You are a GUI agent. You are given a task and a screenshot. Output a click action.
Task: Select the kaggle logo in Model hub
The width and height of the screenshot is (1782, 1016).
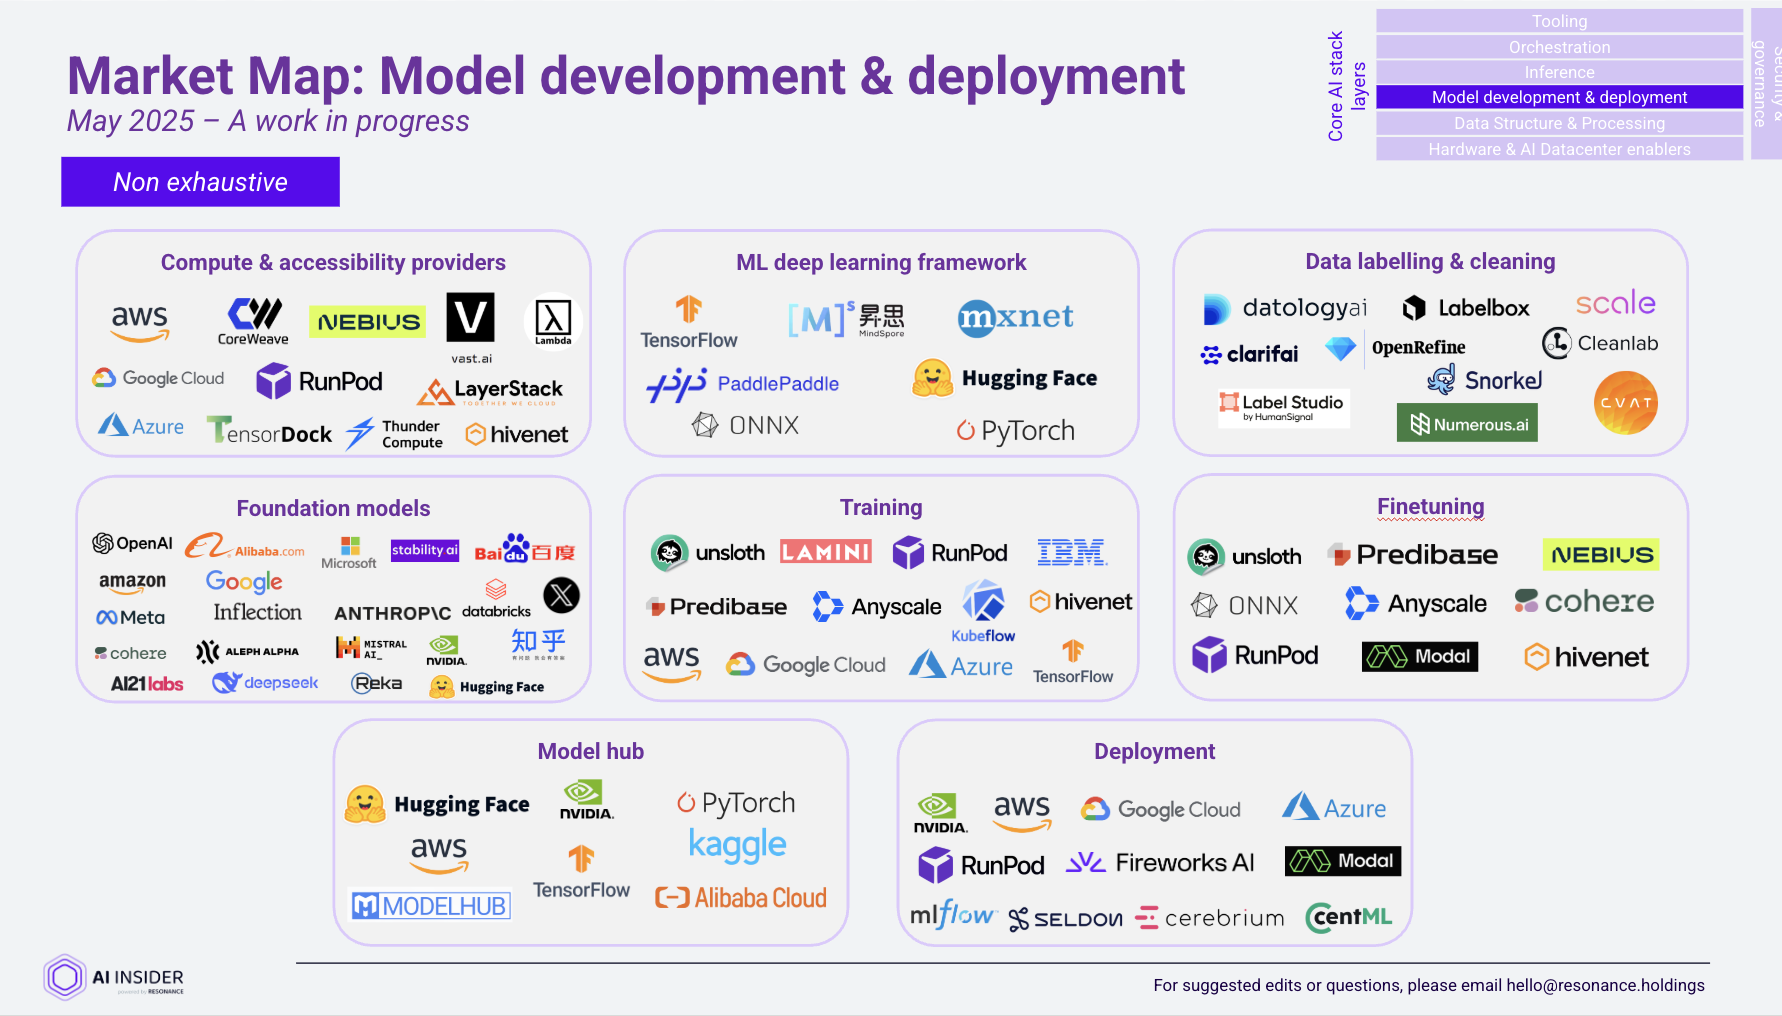(x=737, y=845)
